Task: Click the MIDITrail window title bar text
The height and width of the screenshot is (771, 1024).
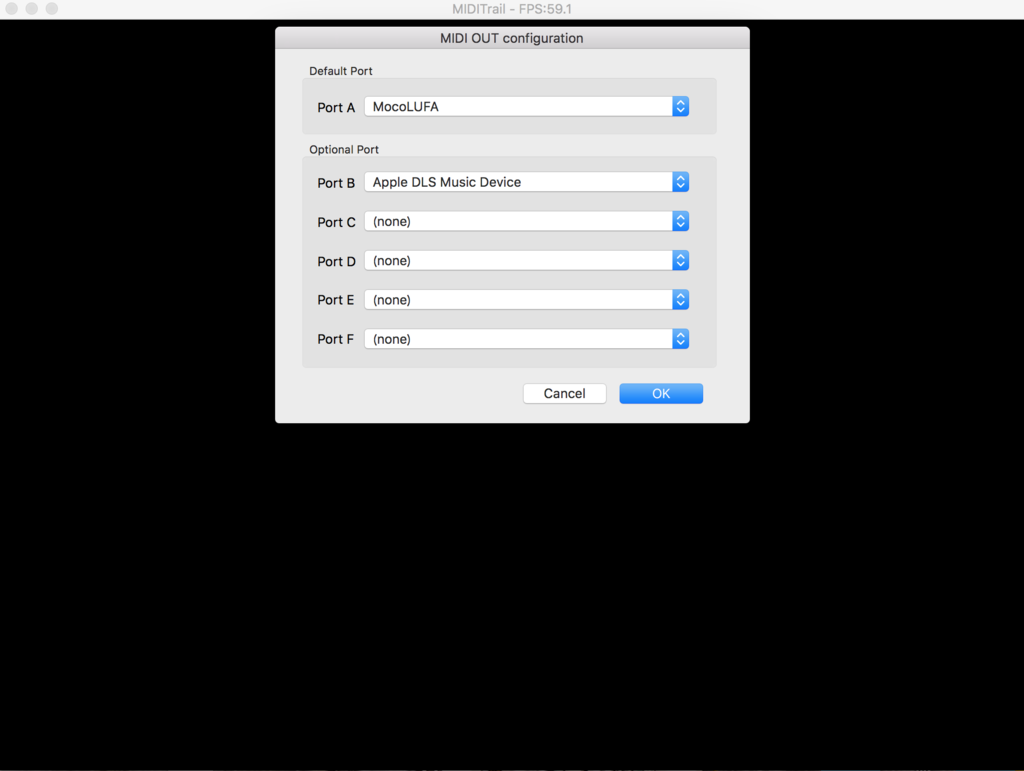Action: click(512, 9)
